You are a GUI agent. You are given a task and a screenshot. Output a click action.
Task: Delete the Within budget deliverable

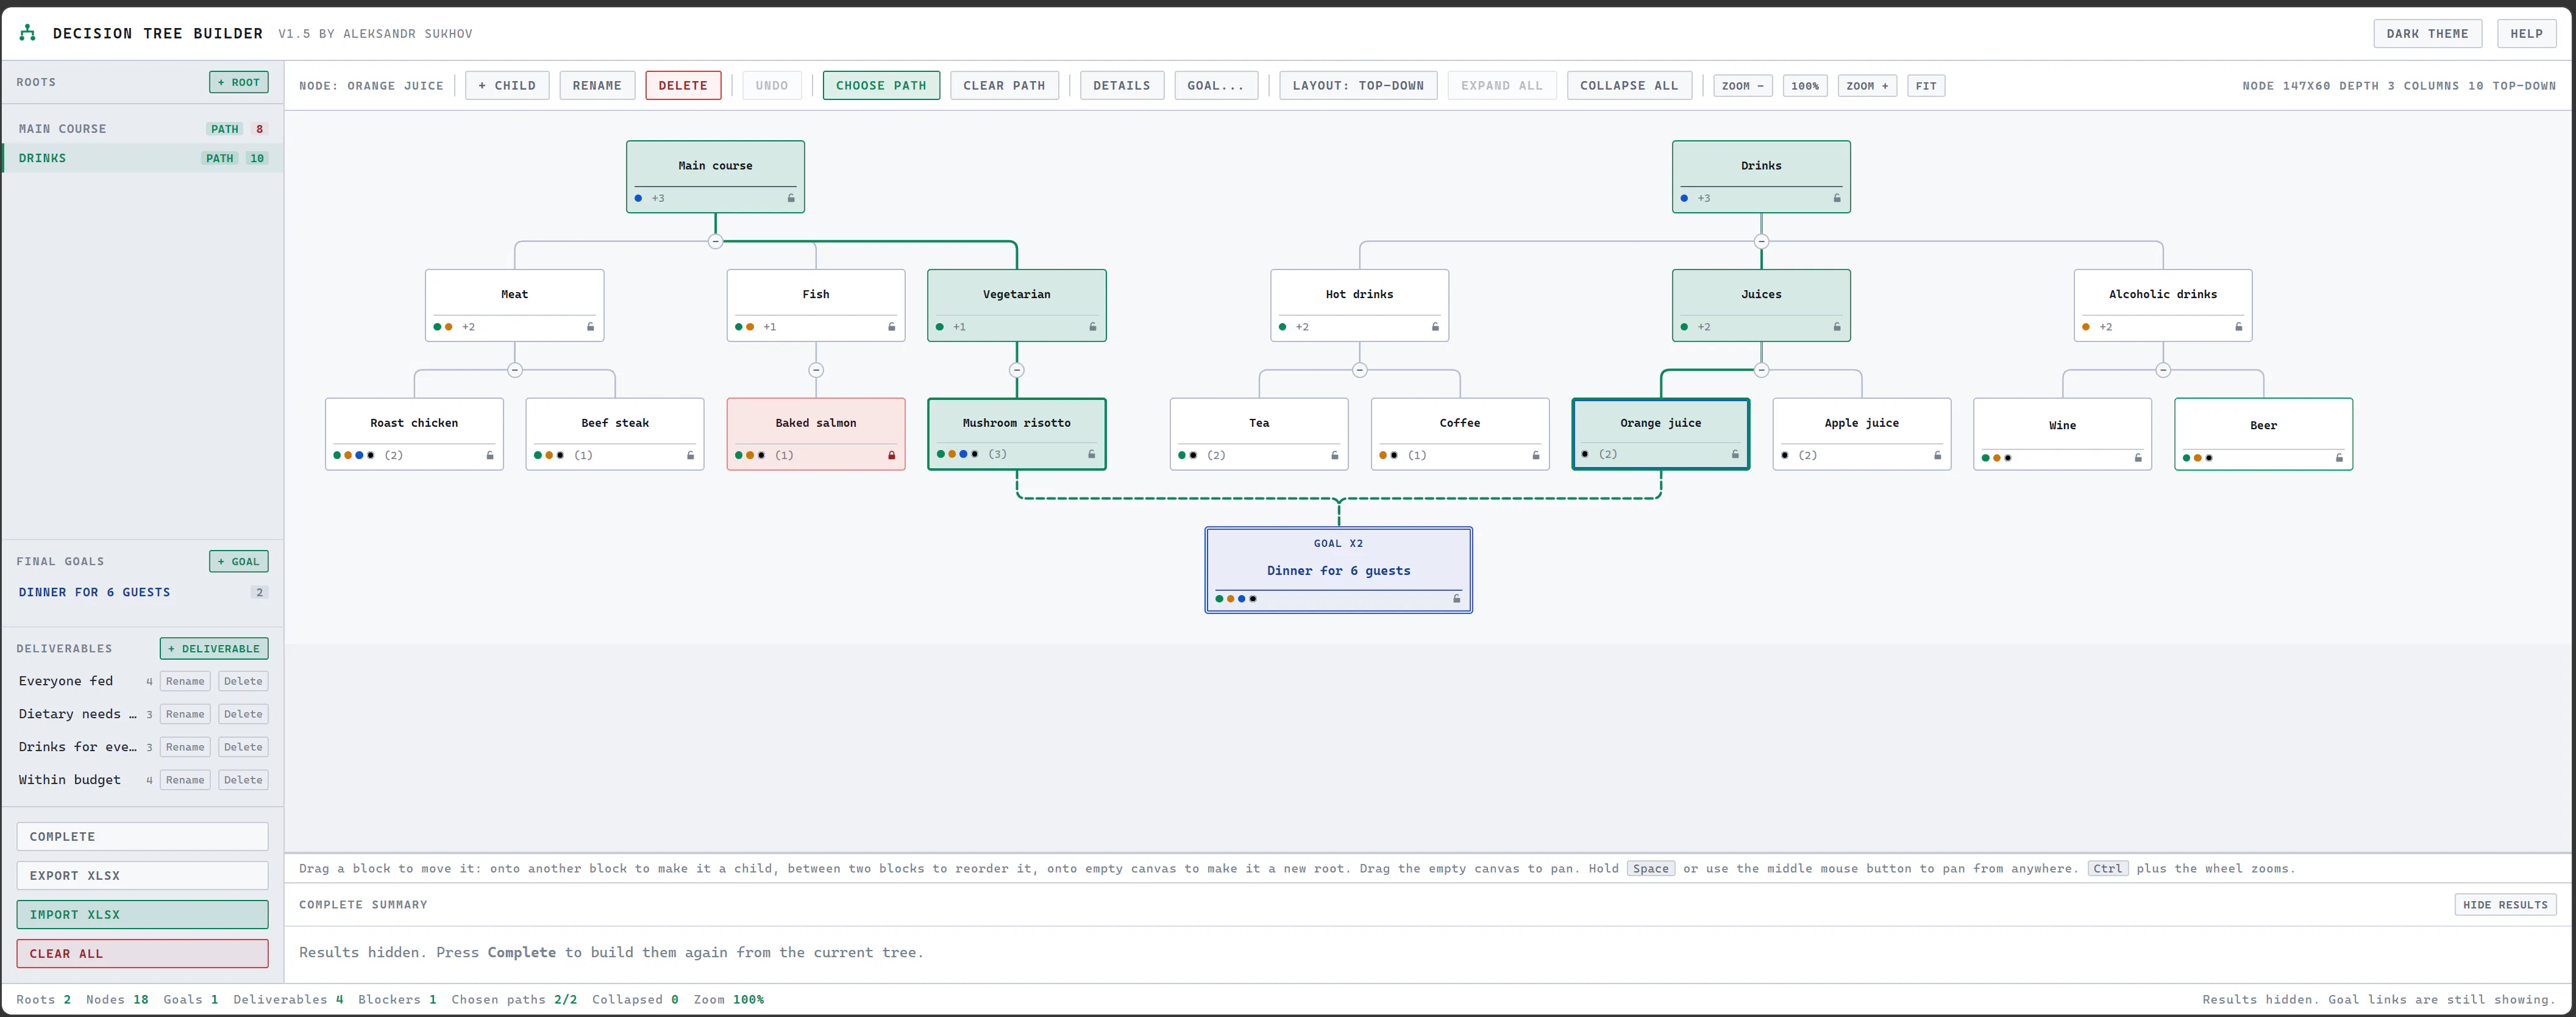coord(243,780)
